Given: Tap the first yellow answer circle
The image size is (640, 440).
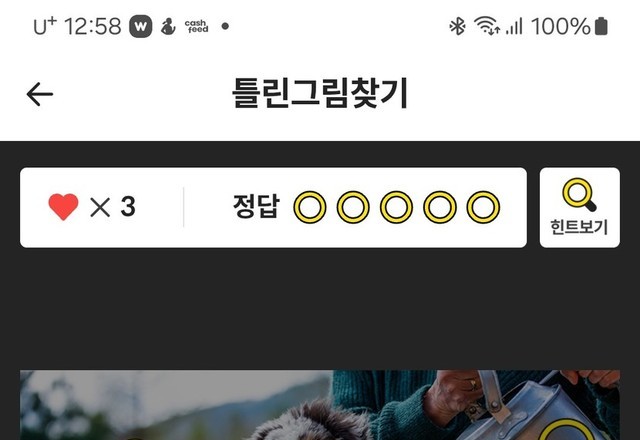Looking at the screenshot, I should coord(310,207).
